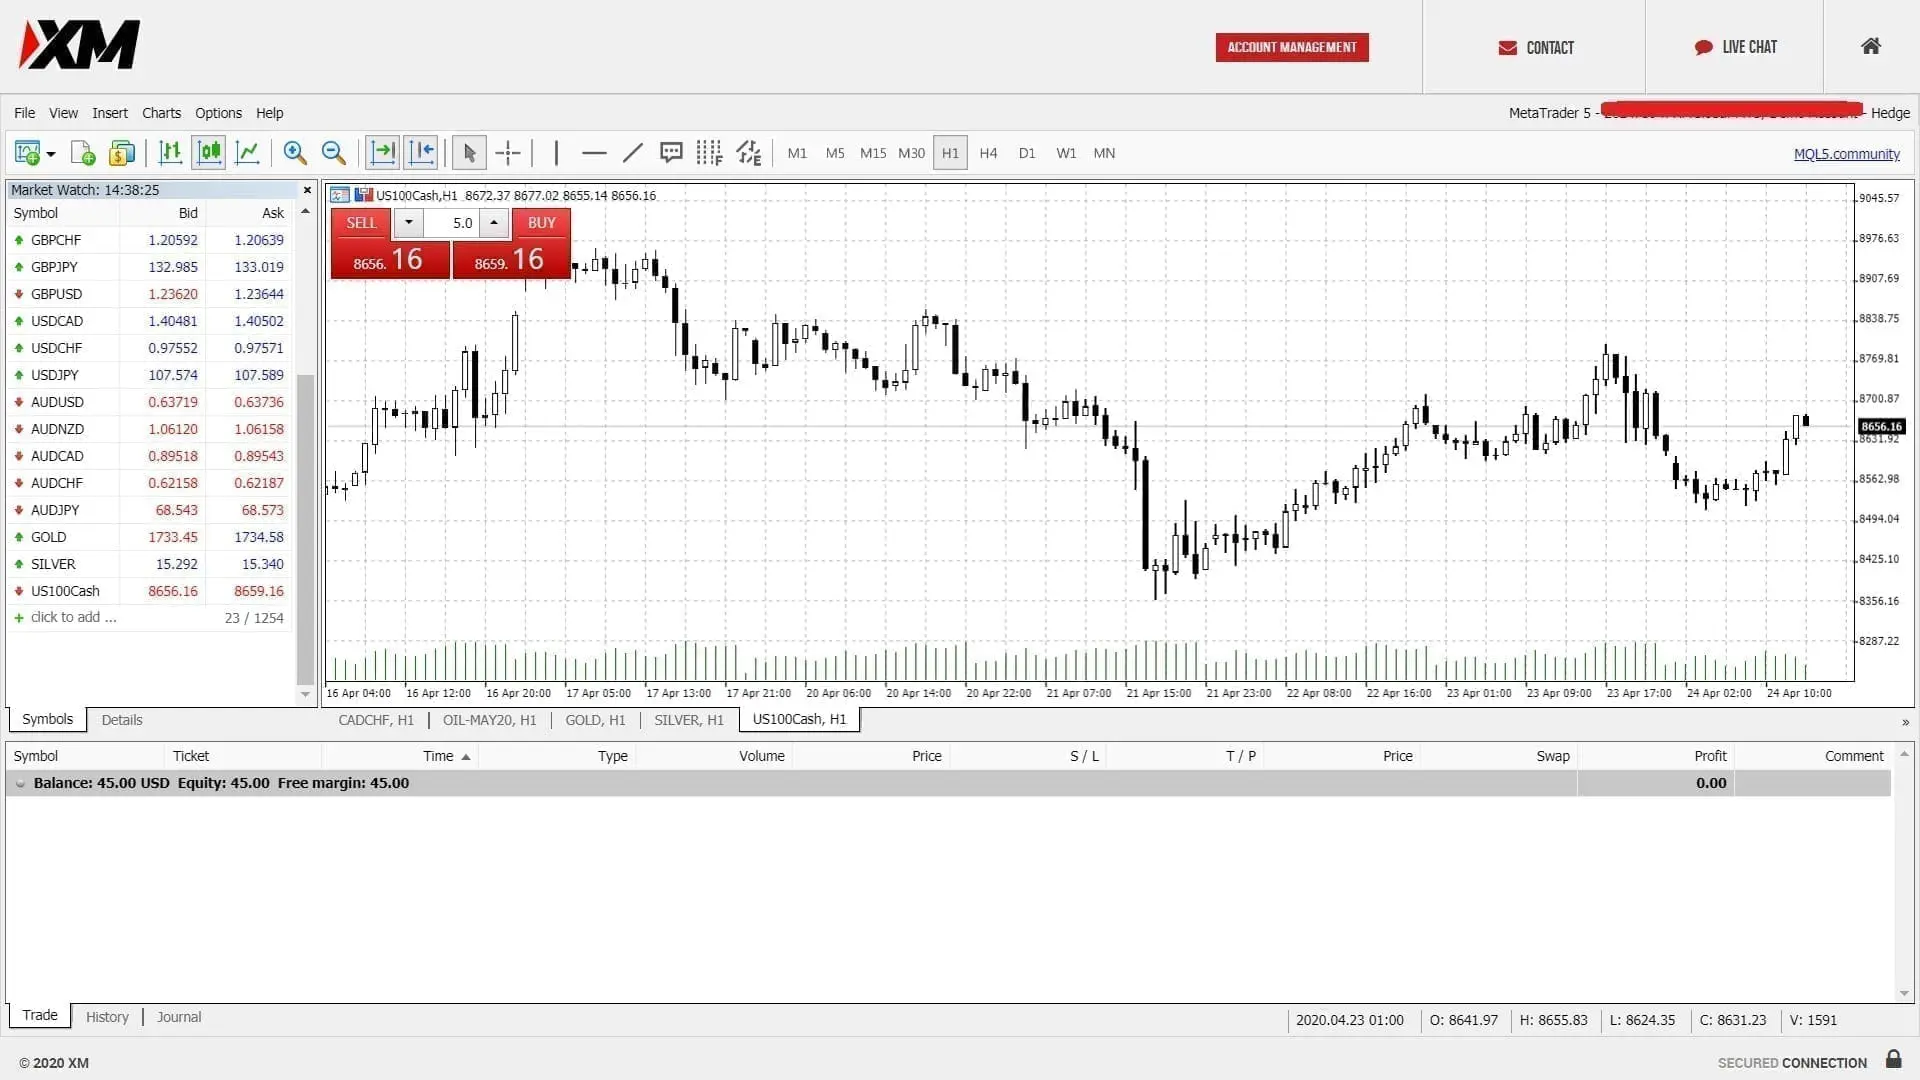Open the Options menu

pyautogui.click(x=218, y=113)
